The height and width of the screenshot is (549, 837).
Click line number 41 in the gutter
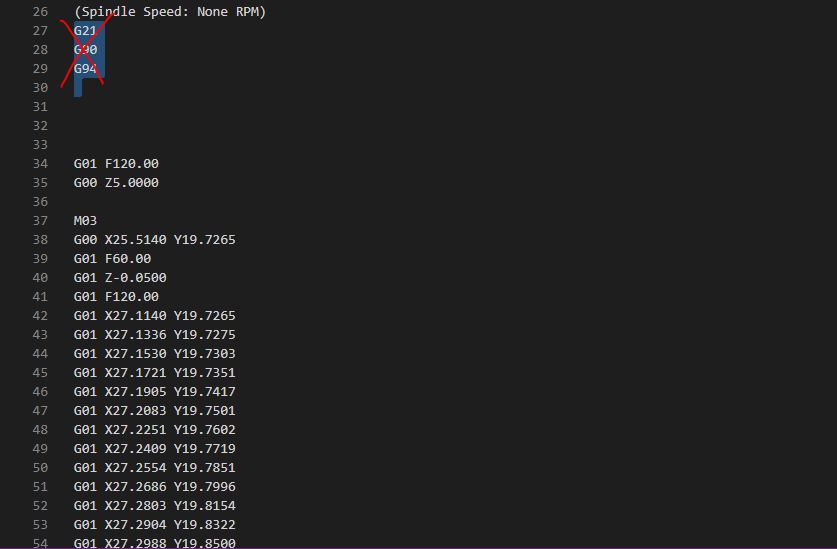(40, 297)
